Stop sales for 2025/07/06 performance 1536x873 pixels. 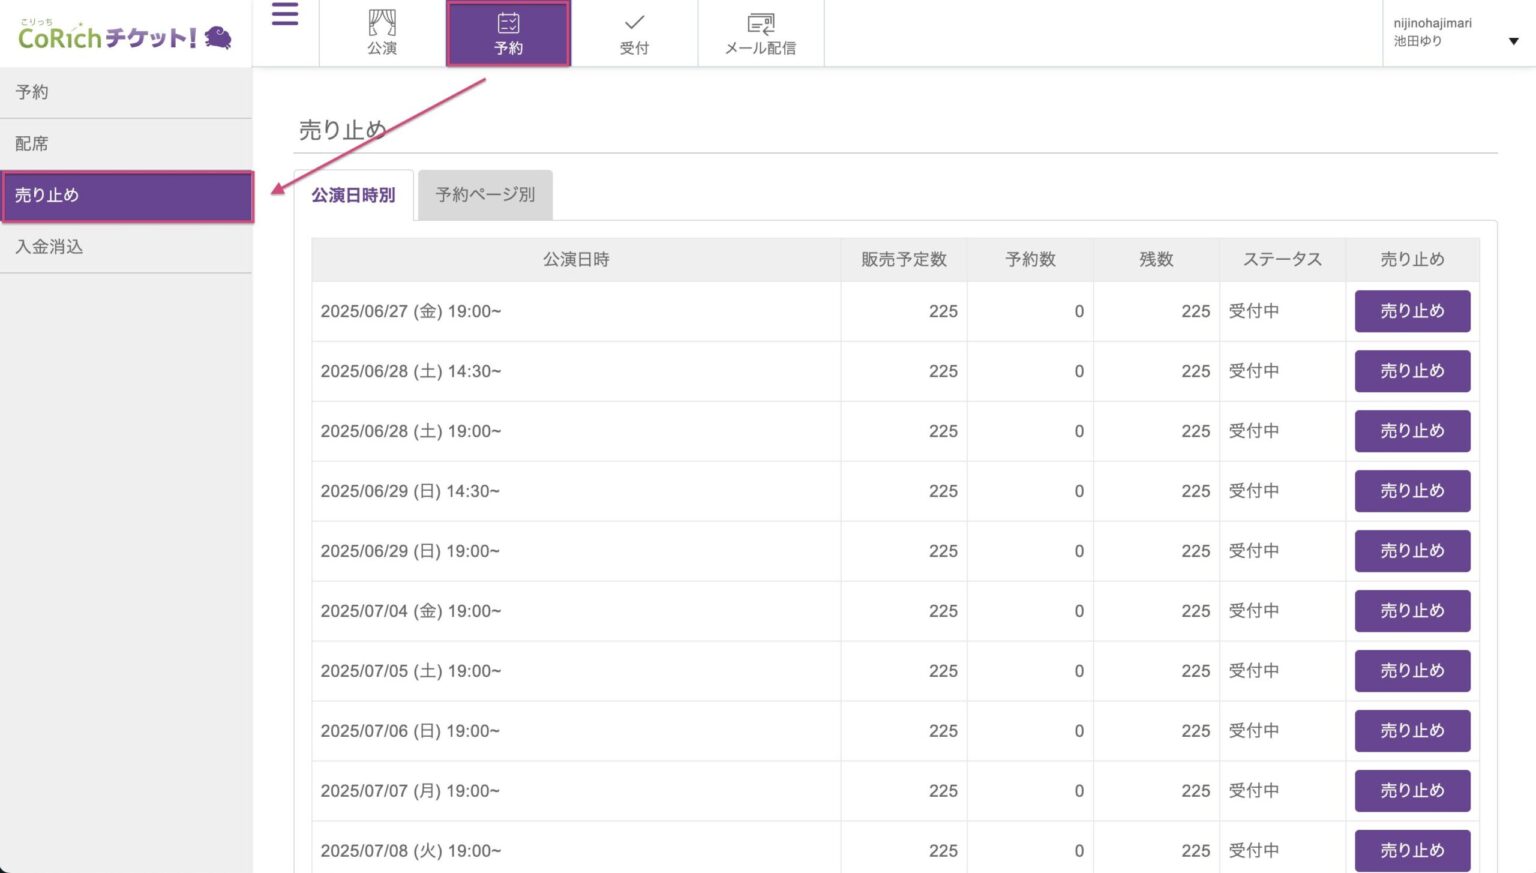(x=1411, y=731)
